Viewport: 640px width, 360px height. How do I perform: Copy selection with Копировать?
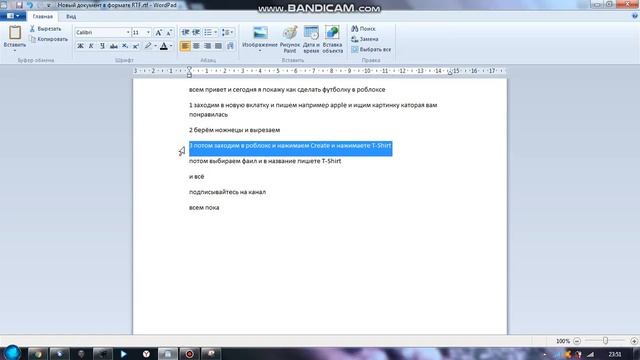click(49, 39)
